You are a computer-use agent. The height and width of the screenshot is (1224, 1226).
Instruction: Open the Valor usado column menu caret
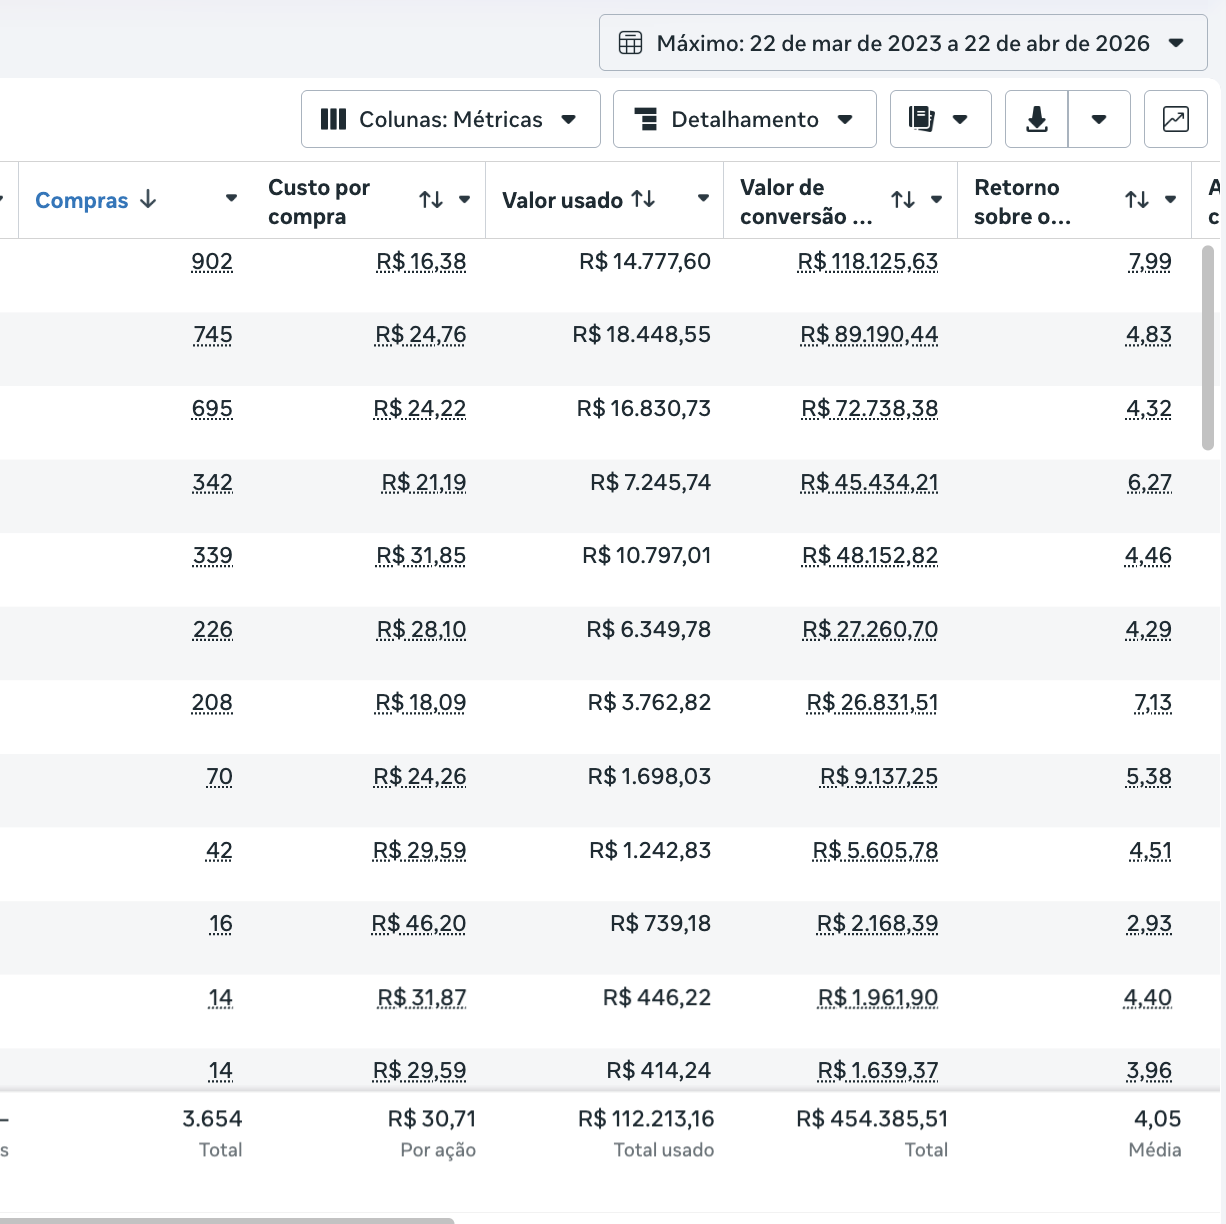pos(703,198)
